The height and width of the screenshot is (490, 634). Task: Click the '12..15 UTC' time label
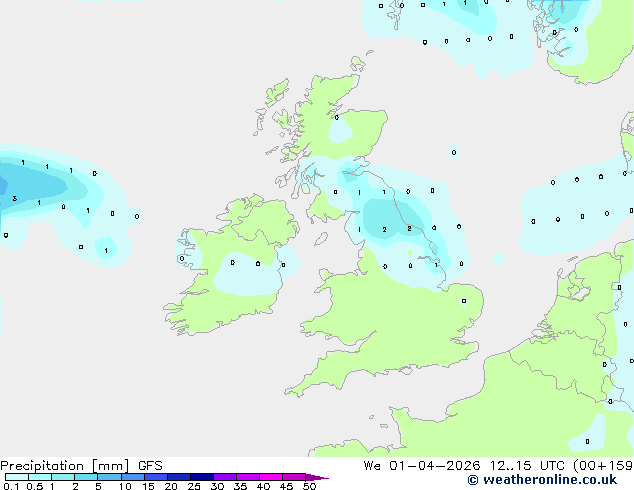pos(527,466)
